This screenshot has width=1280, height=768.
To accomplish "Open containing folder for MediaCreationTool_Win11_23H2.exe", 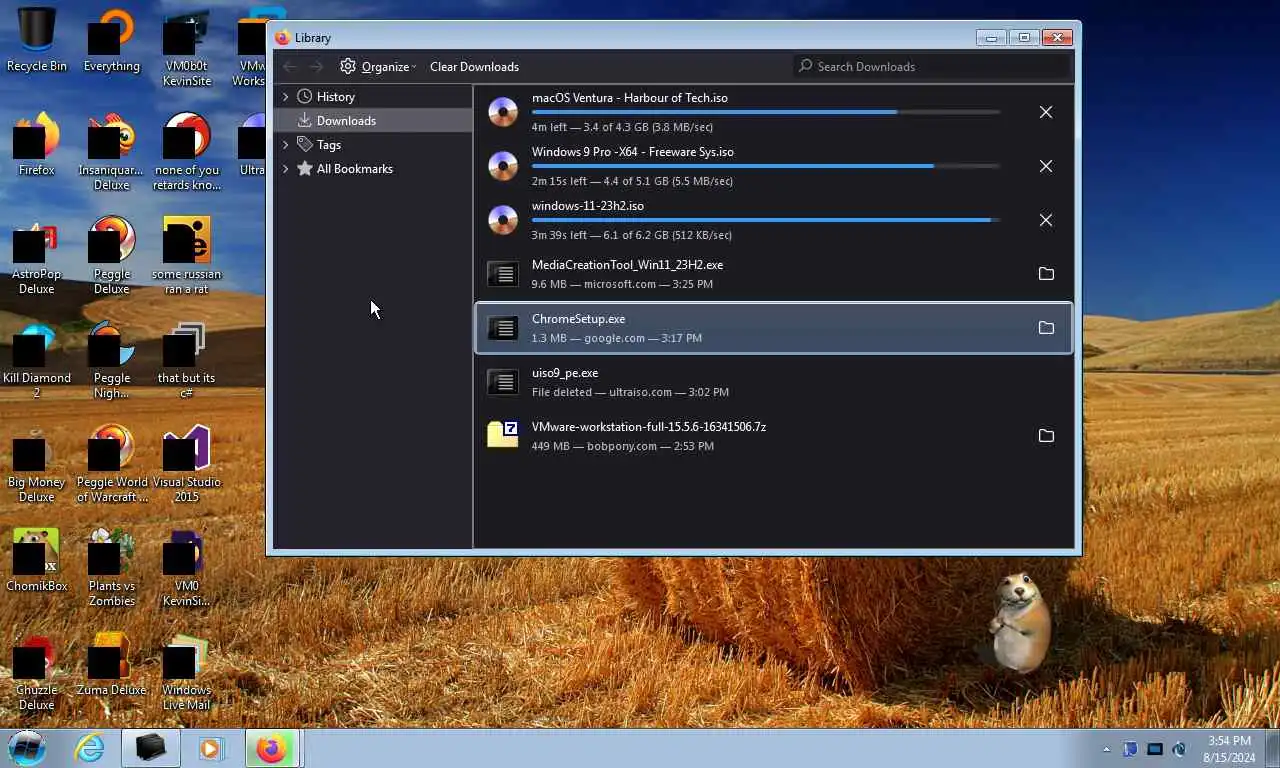I will pyautogui.click(x=1046, y=274).
